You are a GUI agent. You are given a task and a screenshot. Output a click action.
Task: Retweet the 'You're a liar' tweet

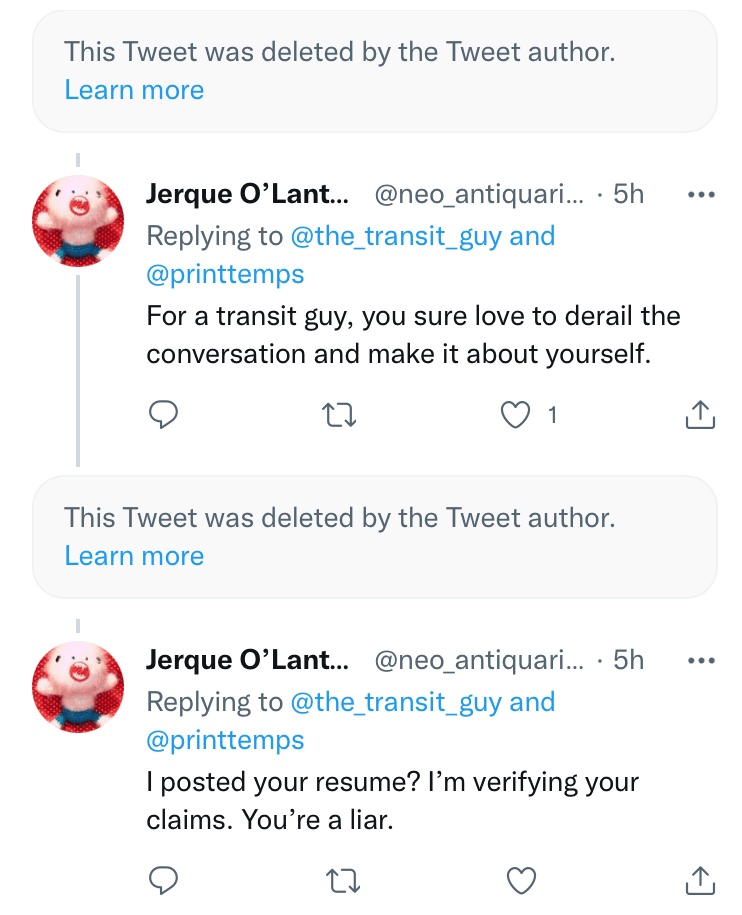click(x=342, y=880)
